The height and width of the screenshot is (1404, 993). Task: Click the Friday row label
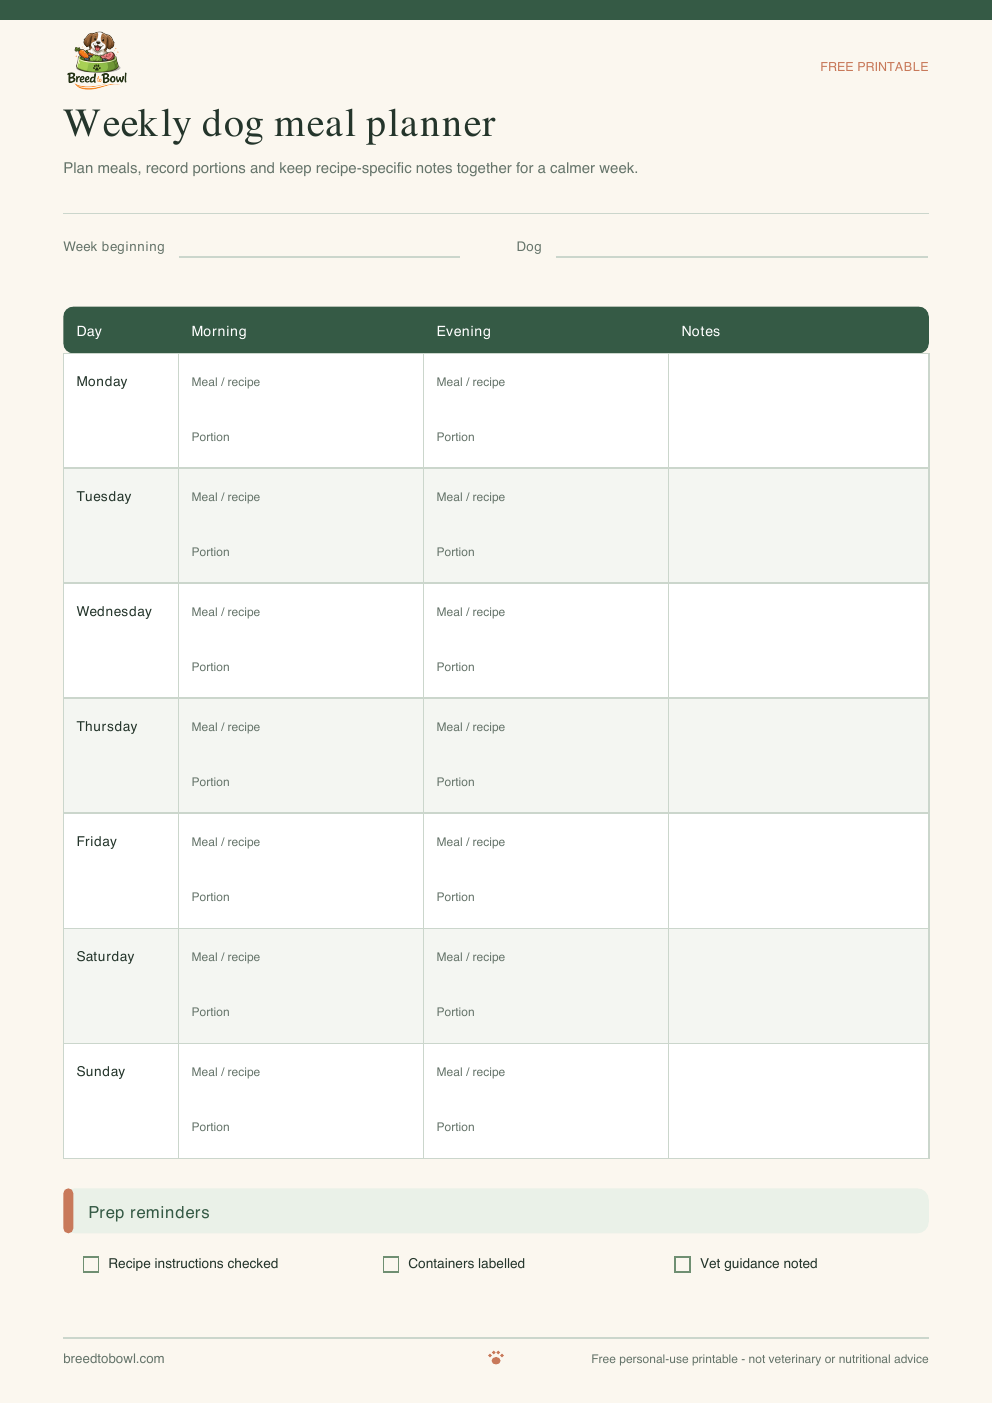97,841
